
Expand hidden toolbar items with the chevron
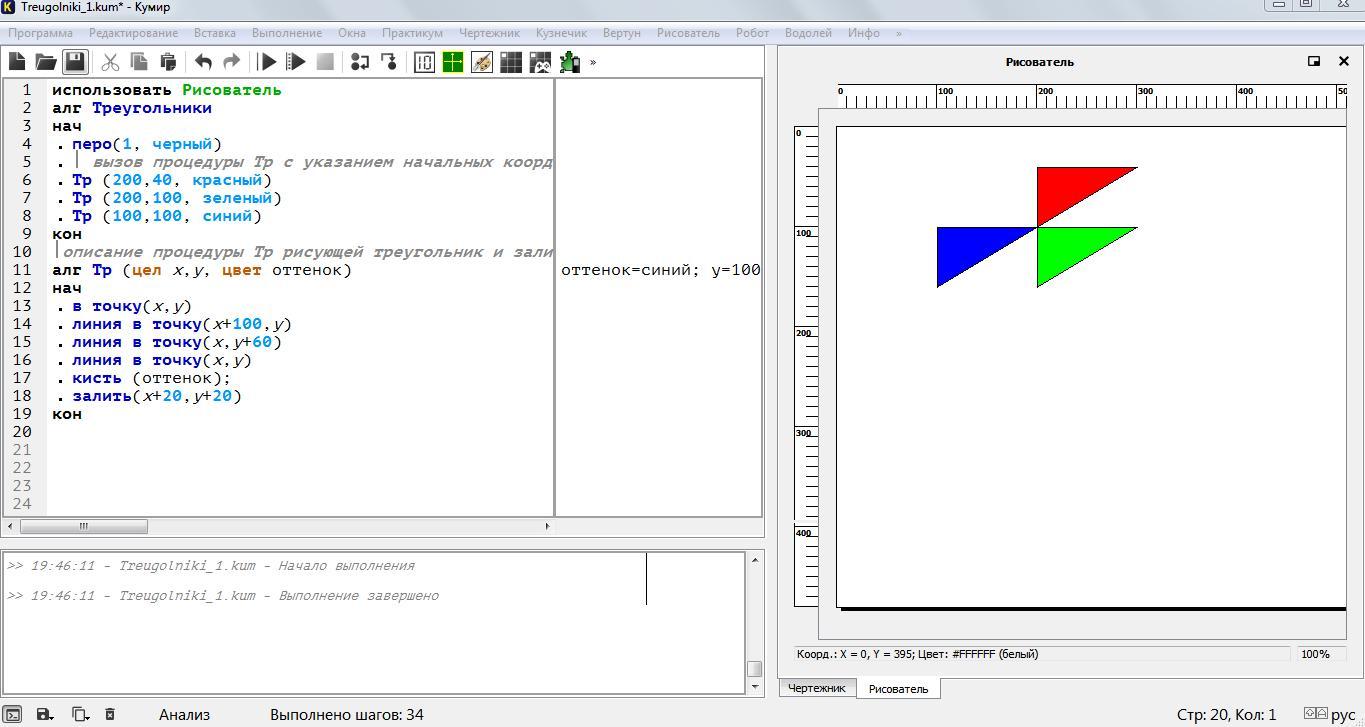point(593,62)
